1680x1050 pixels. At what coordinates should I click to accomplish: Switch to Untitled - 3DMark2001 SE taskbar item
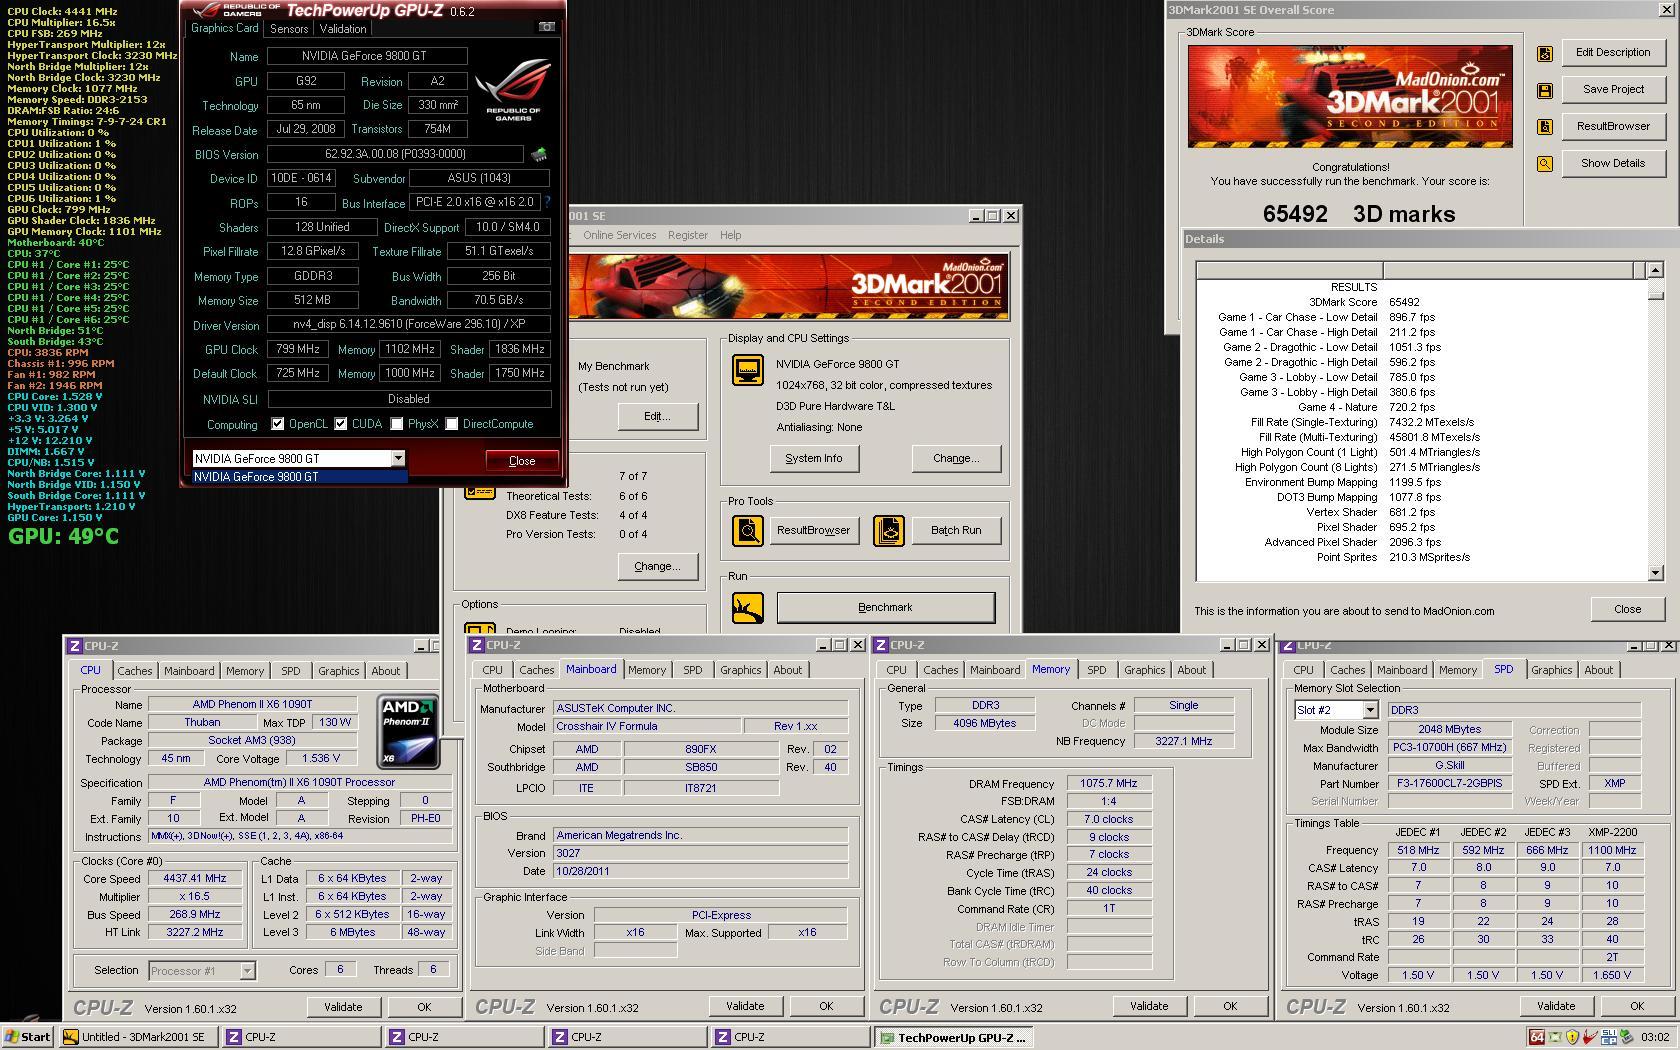139,1037
